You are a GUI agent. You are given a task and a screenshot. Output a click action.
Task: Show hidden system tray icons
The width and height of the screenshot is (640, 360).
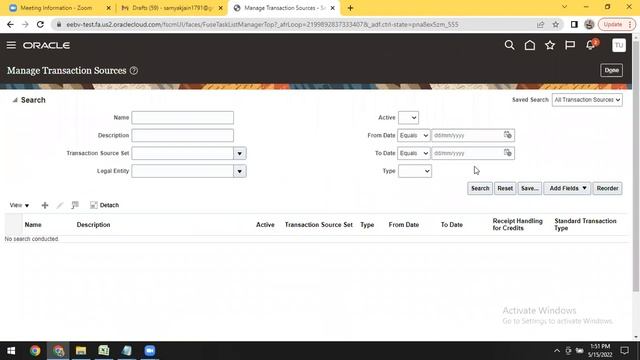pyautogui.click(x=557, y=351)
